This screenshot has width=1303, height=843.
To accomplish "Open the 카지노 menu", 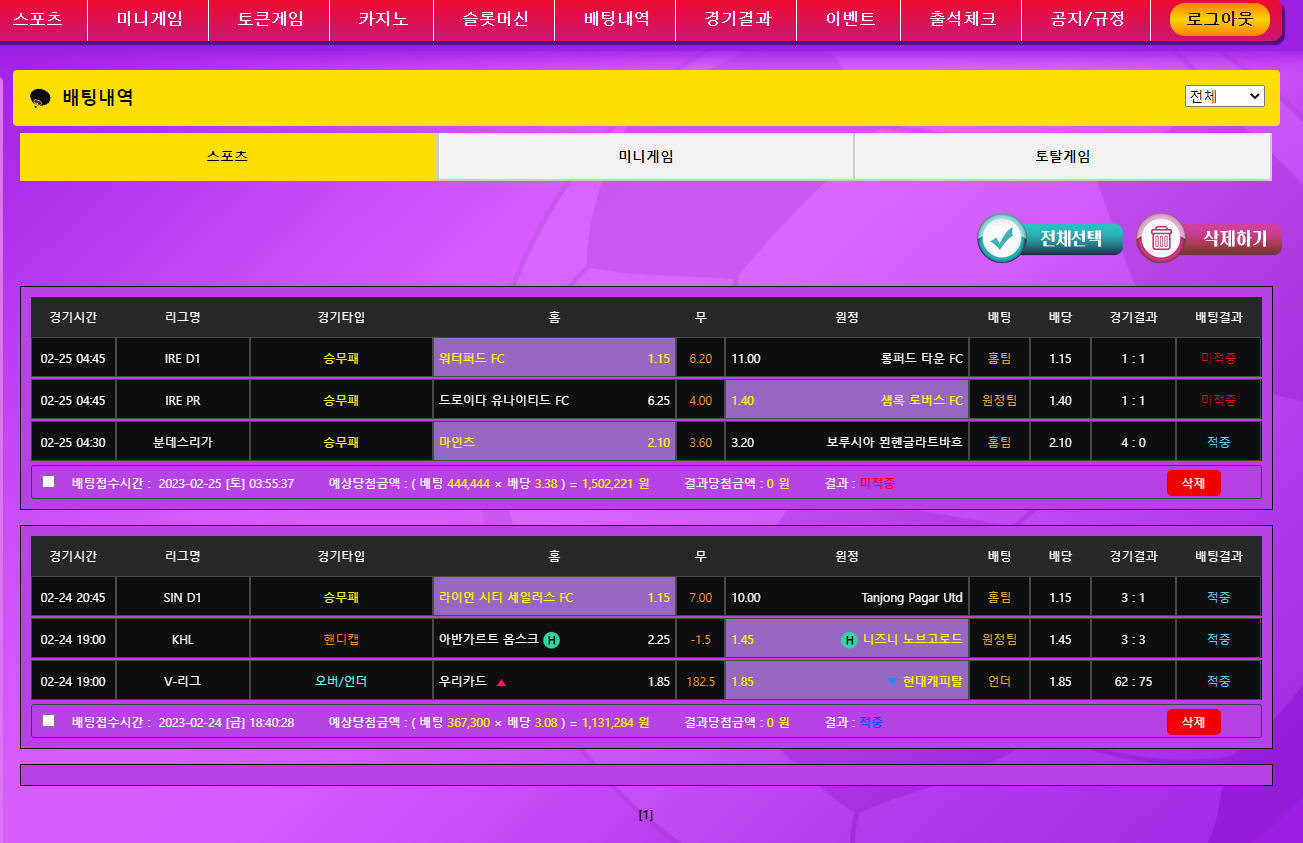I will coord(383,19).
